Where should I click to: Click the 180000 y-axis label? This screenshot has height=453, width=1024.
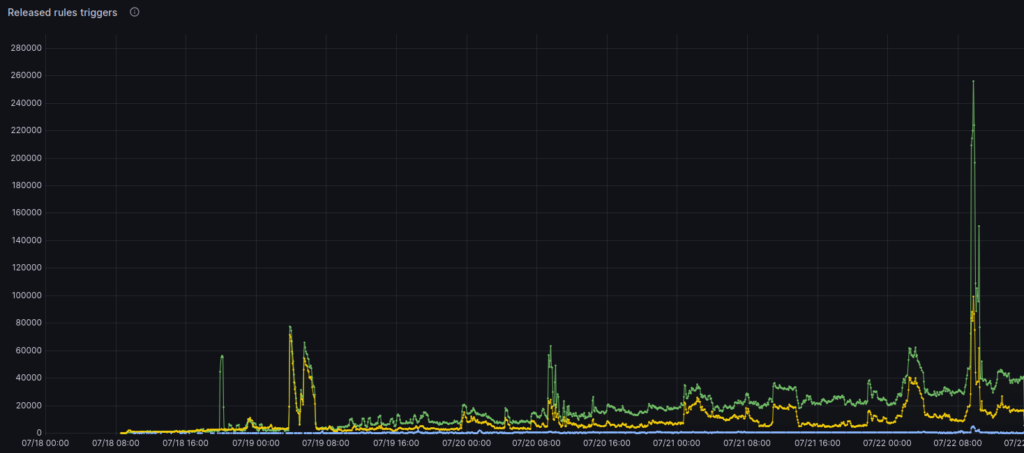[25, 185]
